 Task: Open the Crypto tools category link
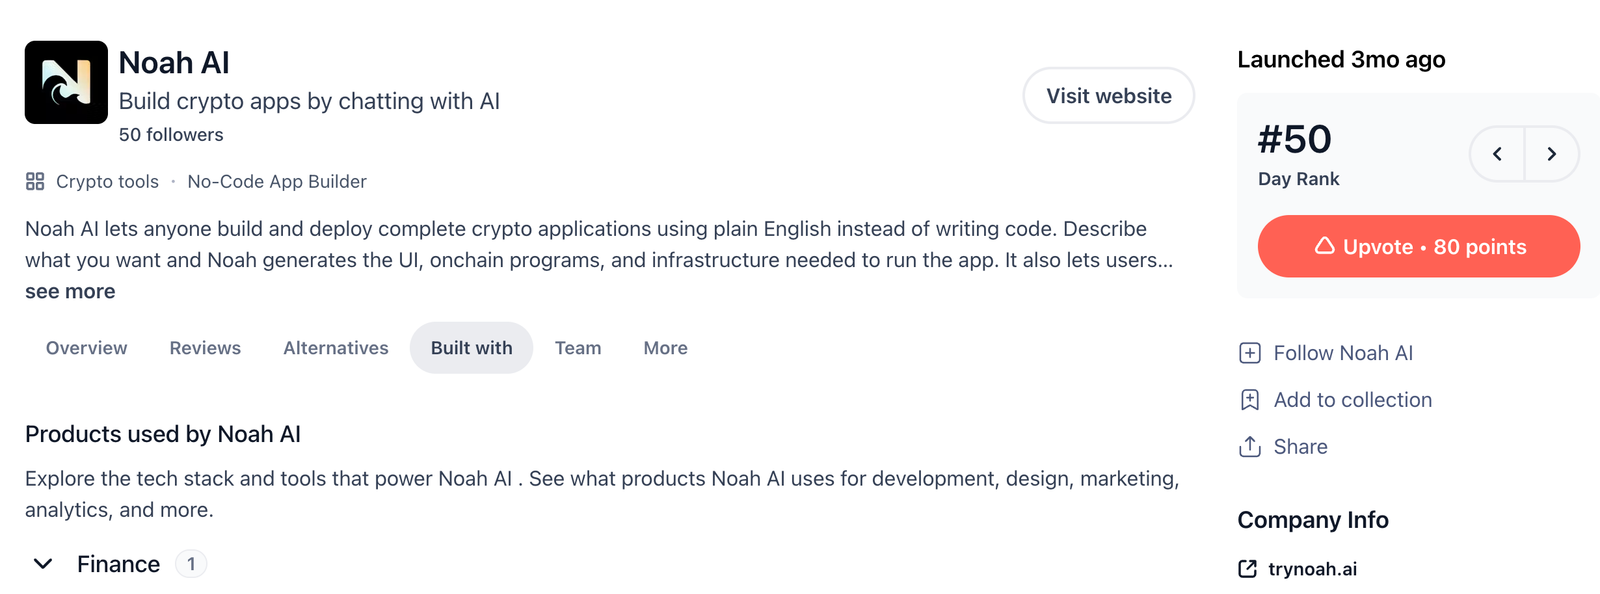[x=107, y=182]
